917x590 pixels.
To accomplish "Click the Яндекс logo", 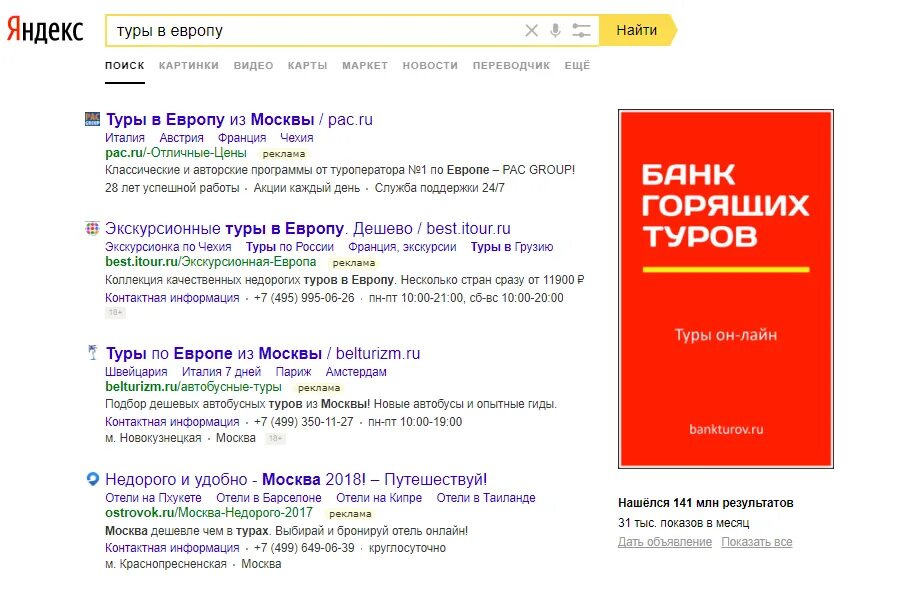I will [45, 29].
